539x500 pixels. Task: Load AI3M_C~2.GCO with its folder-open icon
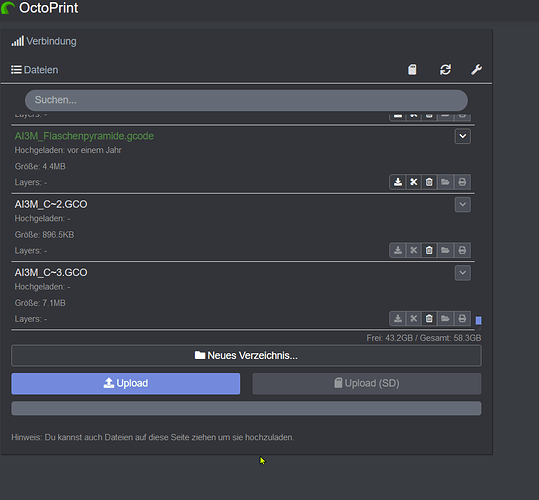tap(446, 250)
